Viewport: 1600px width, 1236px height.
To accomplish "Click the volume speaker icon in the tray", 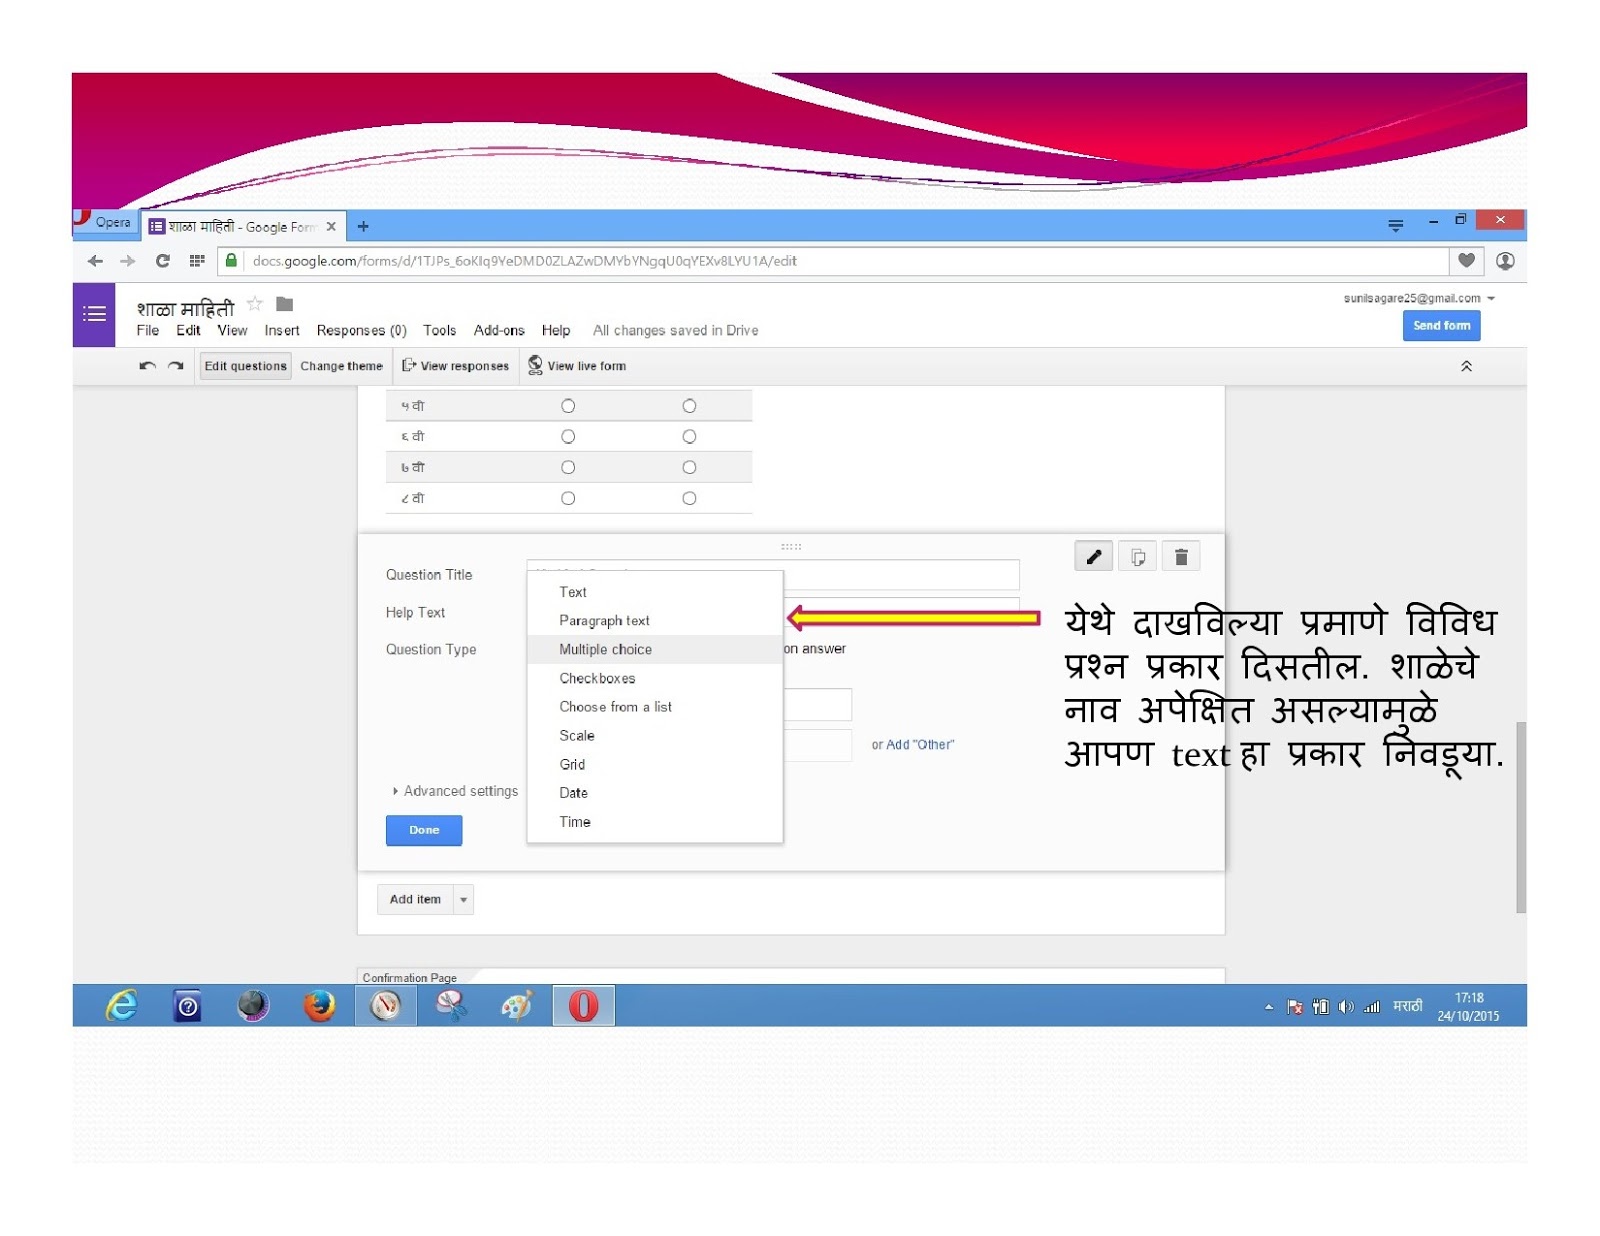I will [x=1346, y=1007].
